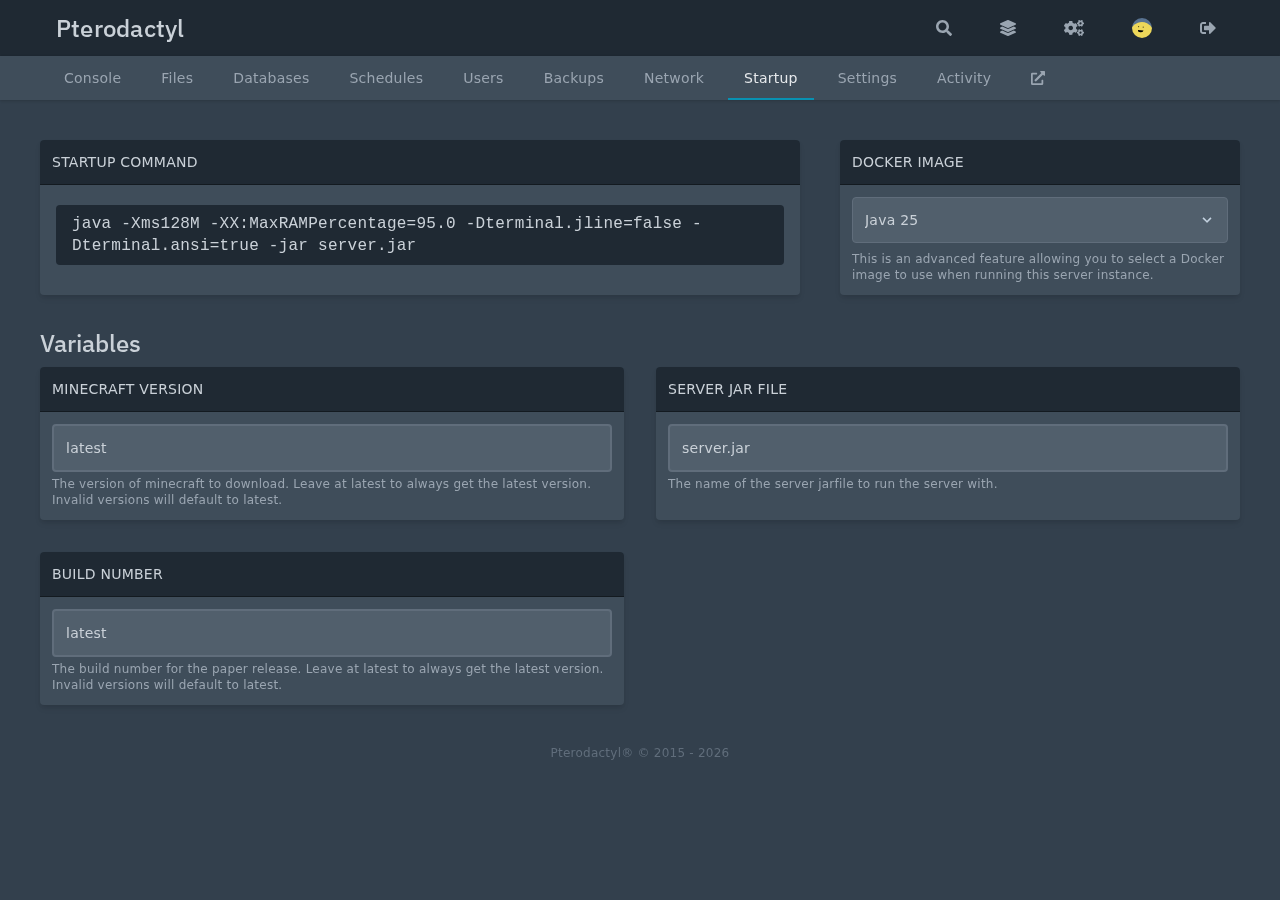The height and width of the screenshot is (900, 1280).
Task: Open admin gears icon
Action: point(1074,28)
